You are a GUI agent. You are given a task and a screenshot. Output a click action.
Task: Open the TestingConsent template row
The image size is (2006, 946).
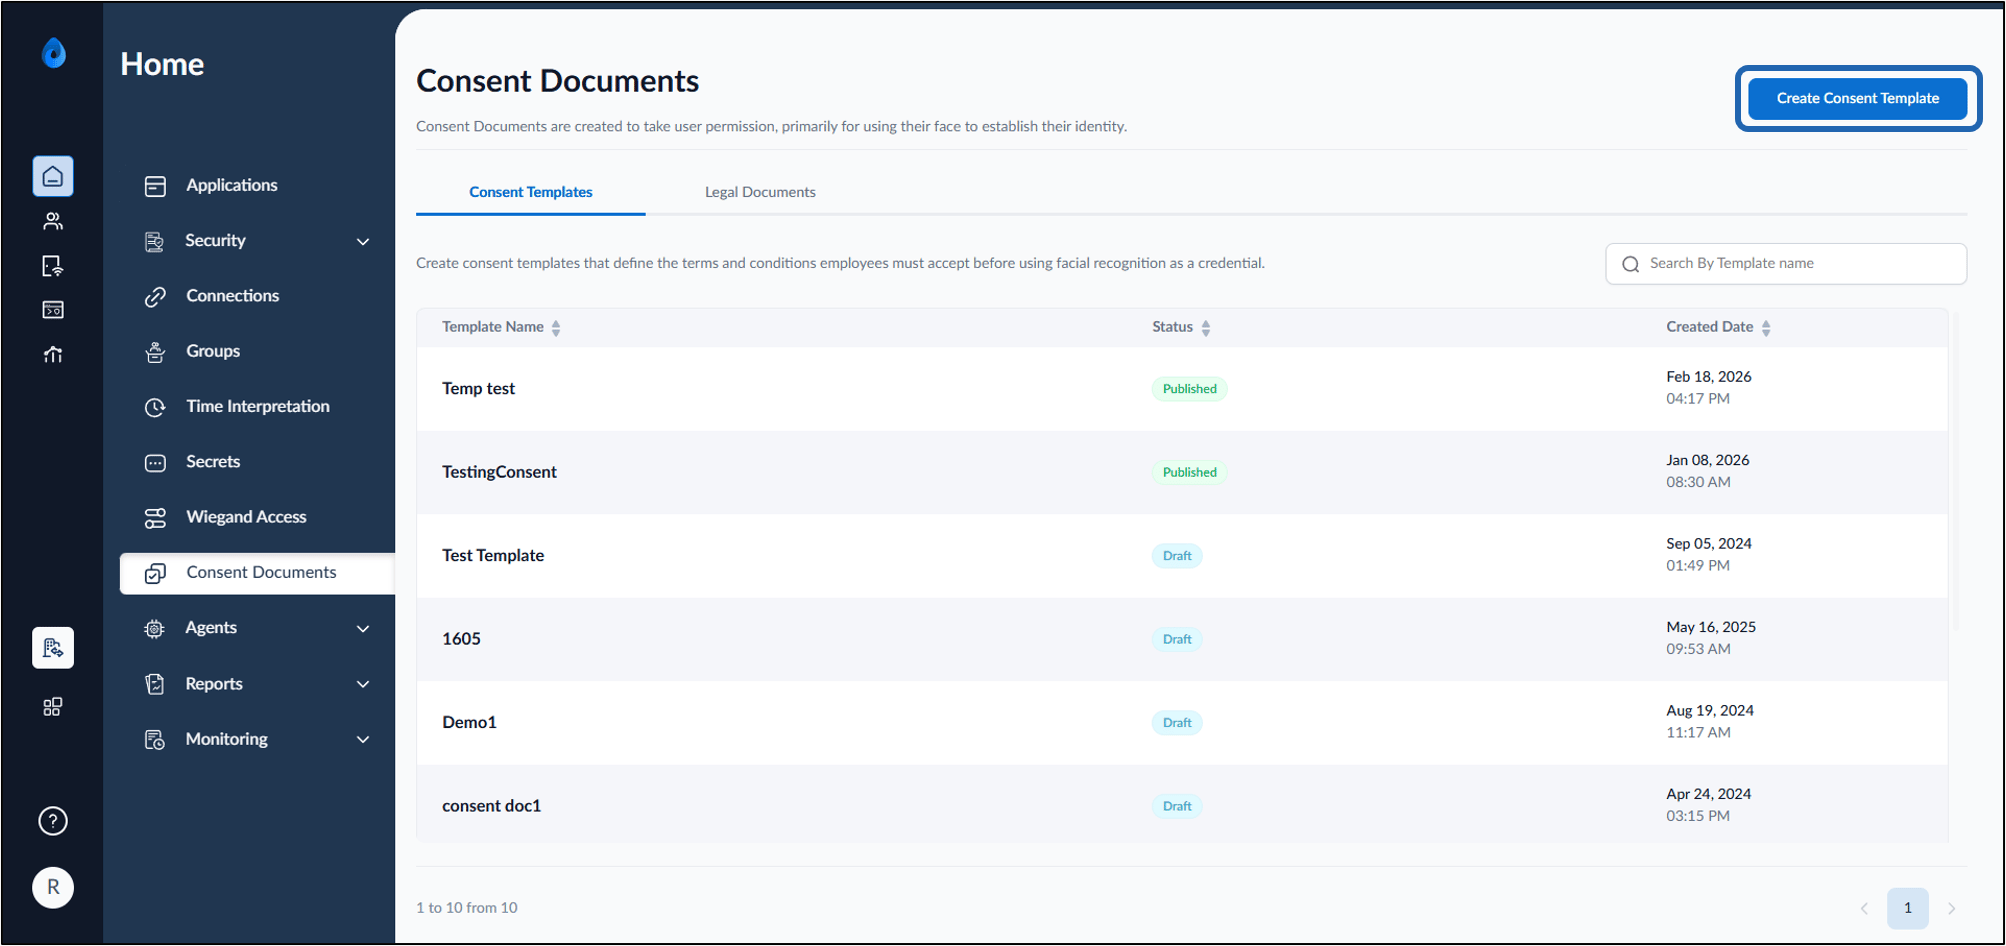click(x=1182, y=472)
